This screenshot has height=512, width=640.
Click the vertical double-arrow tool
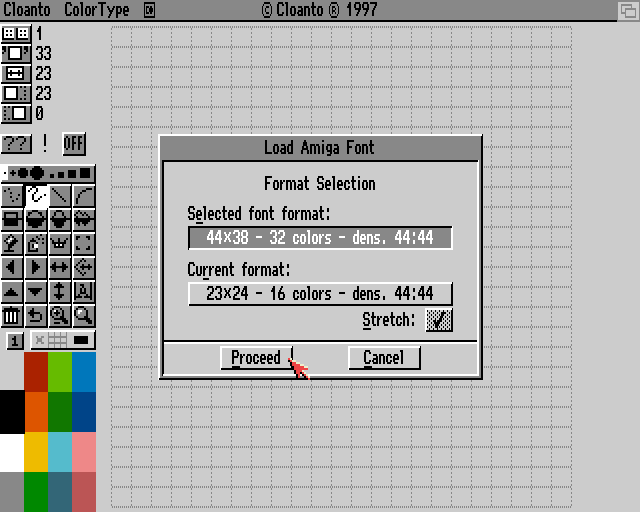tap(60, 292)
